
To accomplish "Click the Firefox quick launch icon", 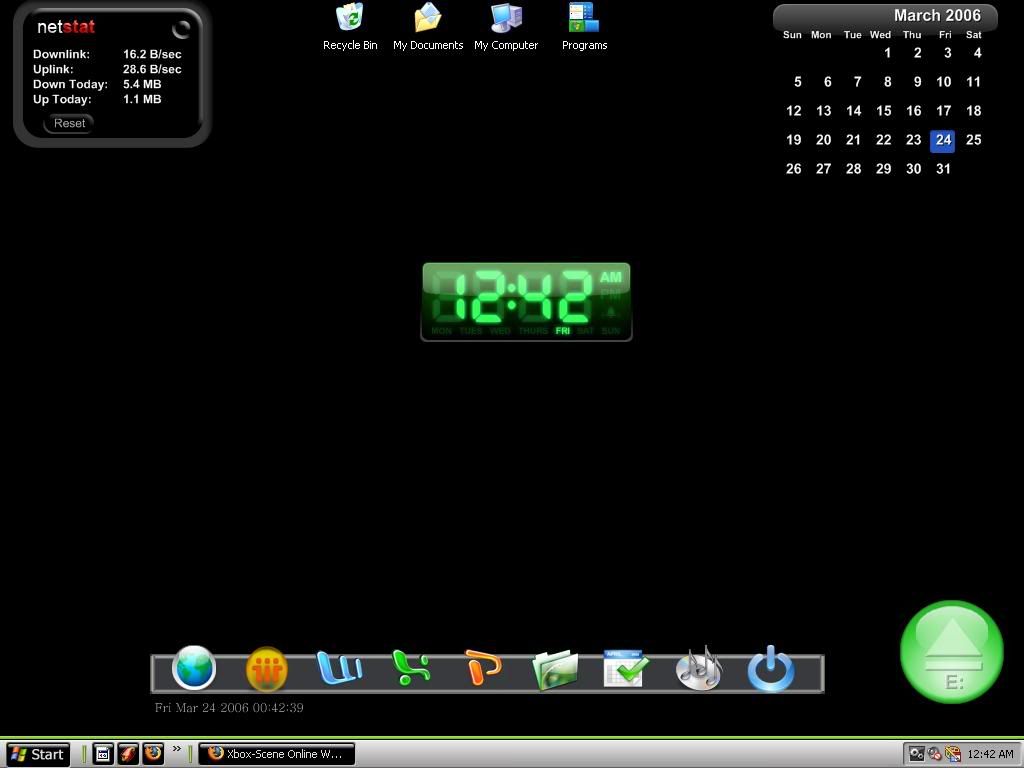I will [153, 754].
